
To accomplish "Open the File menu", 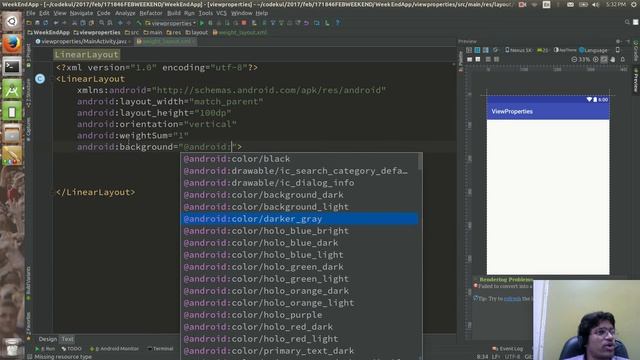I will (31, 13).
